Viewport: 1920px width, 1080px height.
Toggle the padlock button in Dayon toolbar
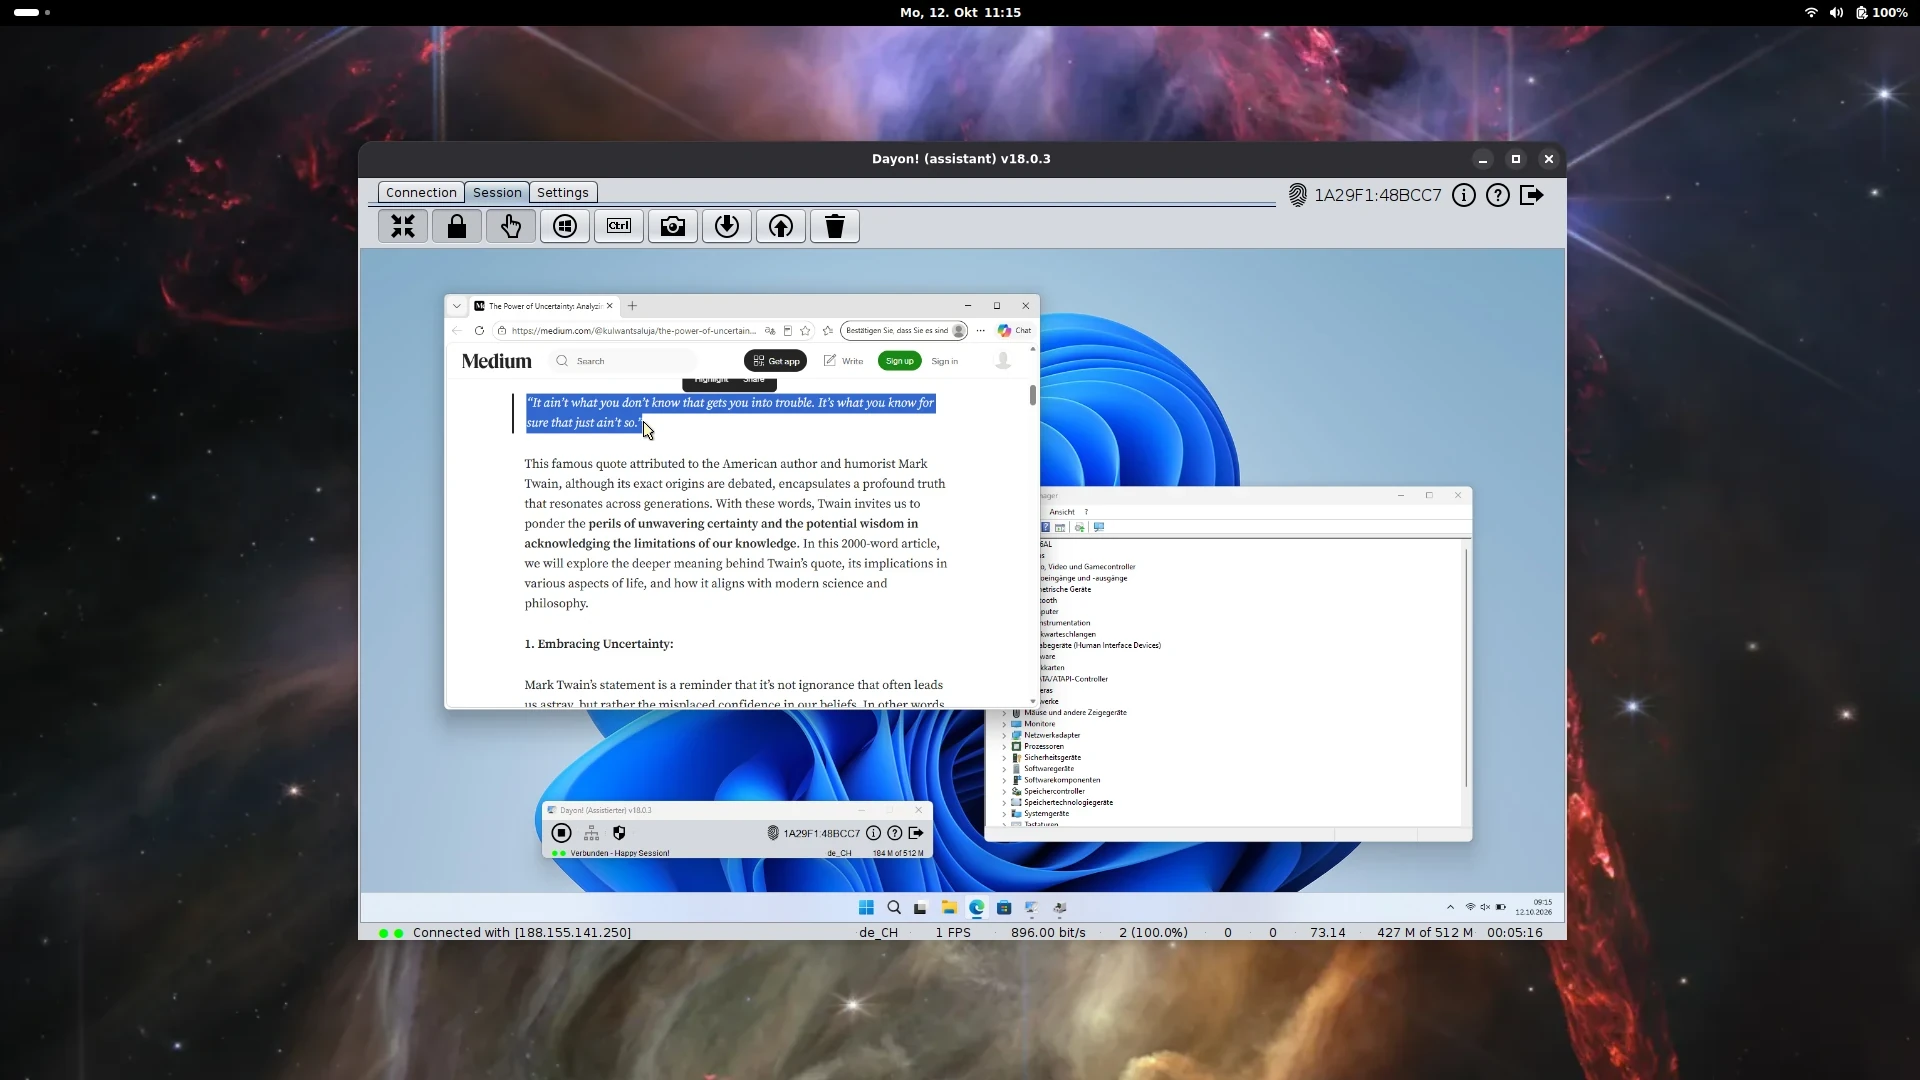click(x=457, y=227)
